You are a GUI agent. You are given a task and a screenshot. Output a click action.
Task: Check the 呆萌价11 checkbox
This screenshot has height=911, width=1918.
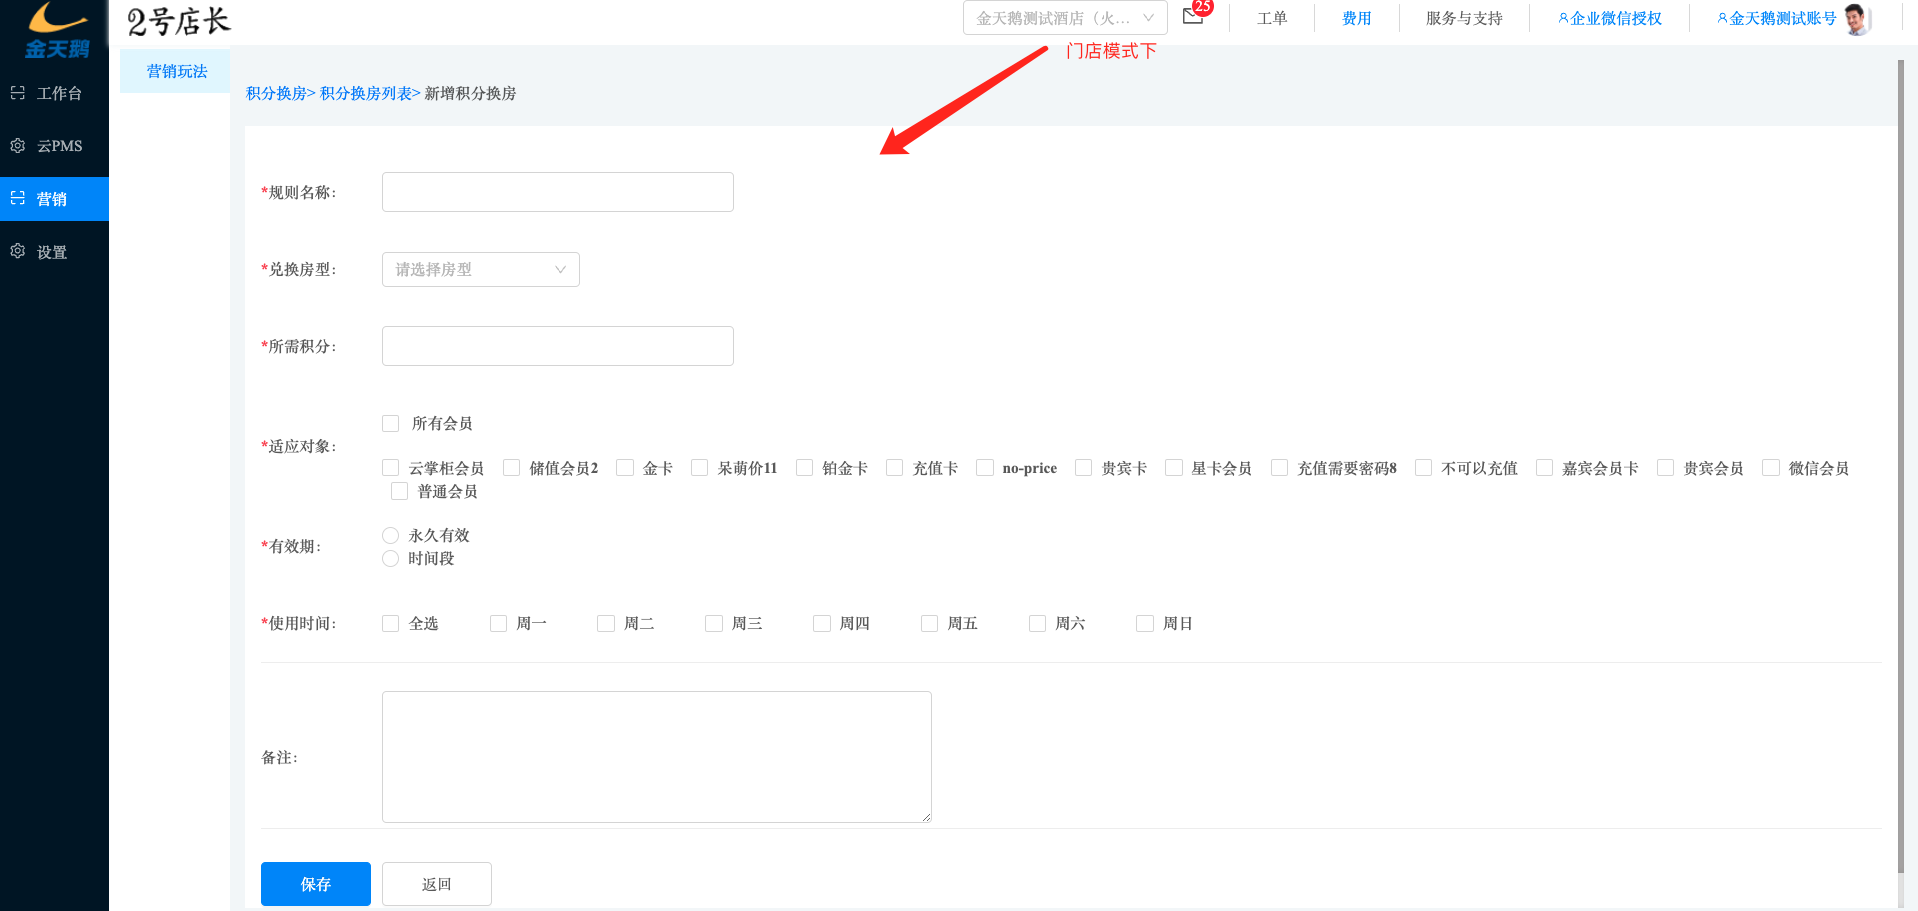(x=699, y=468)
